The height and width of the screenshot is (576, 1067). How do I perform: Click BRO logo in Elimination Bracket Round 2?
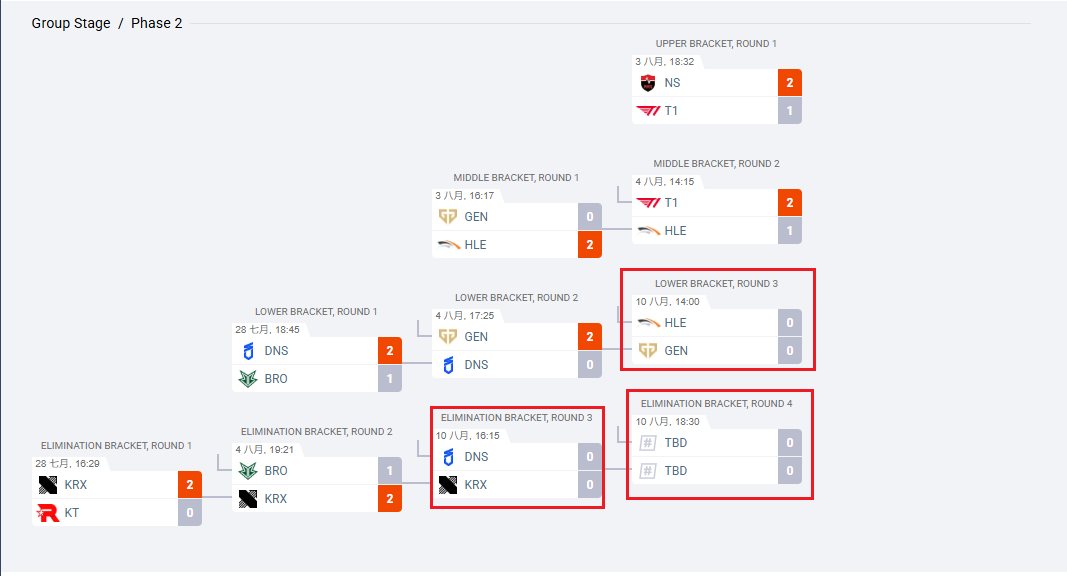(248, 470)
